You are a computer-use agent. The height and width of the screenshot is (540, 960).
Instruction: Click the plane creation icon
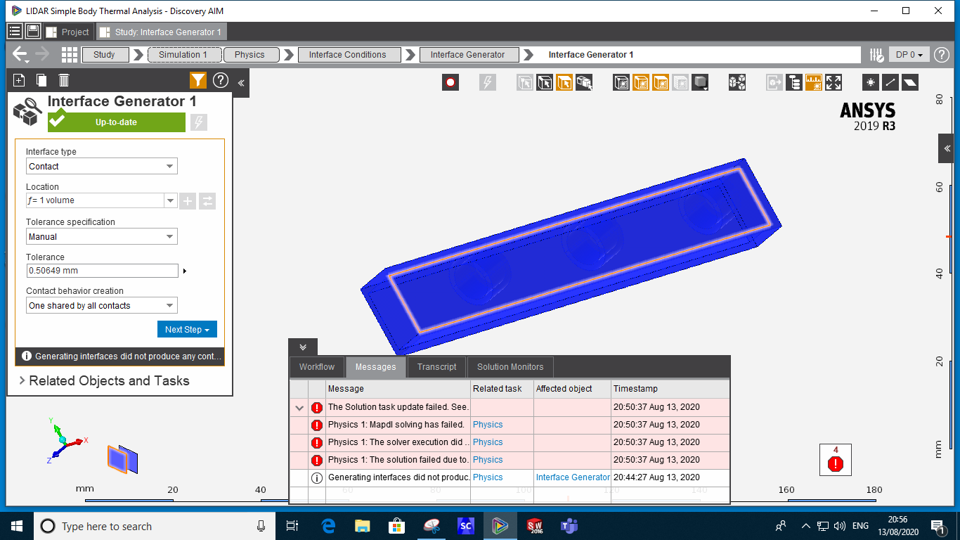(x=910, y=82)
